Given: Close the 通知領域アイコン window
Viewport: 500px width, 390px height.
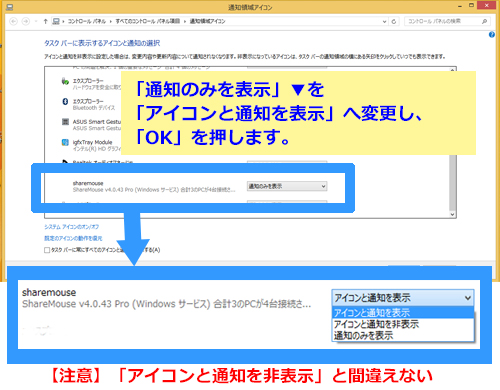Looking at the screenshot, I should tap(486, 6).
